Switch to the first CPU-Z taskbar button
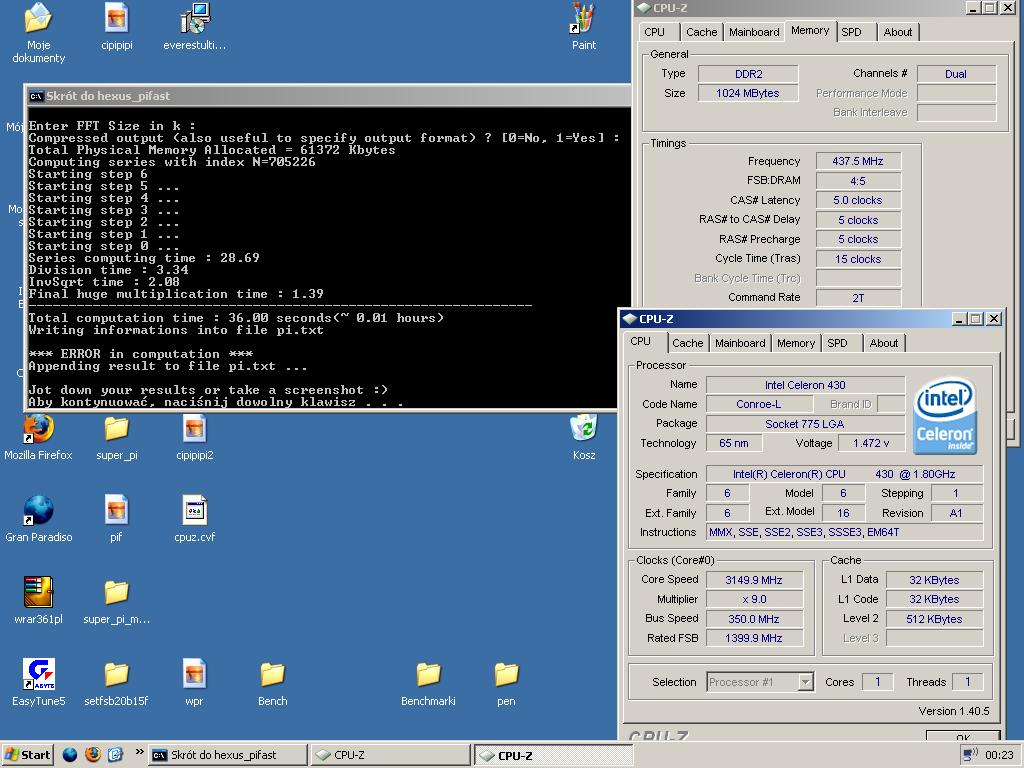Viewport: 1024px width, 768px height. pyautogui.click(x=390, y=755)
